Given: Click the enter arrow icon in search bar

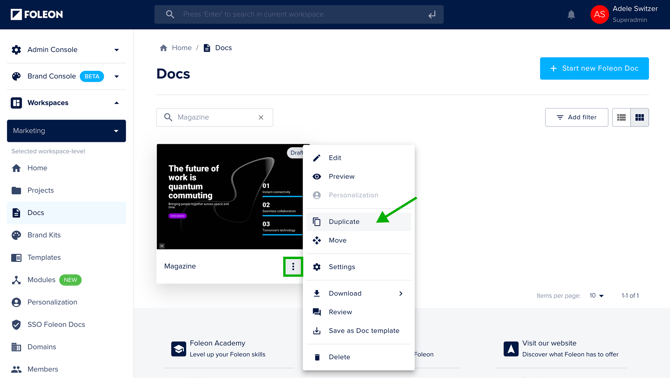Looking at the screenshot, I should tap(432, 15).
